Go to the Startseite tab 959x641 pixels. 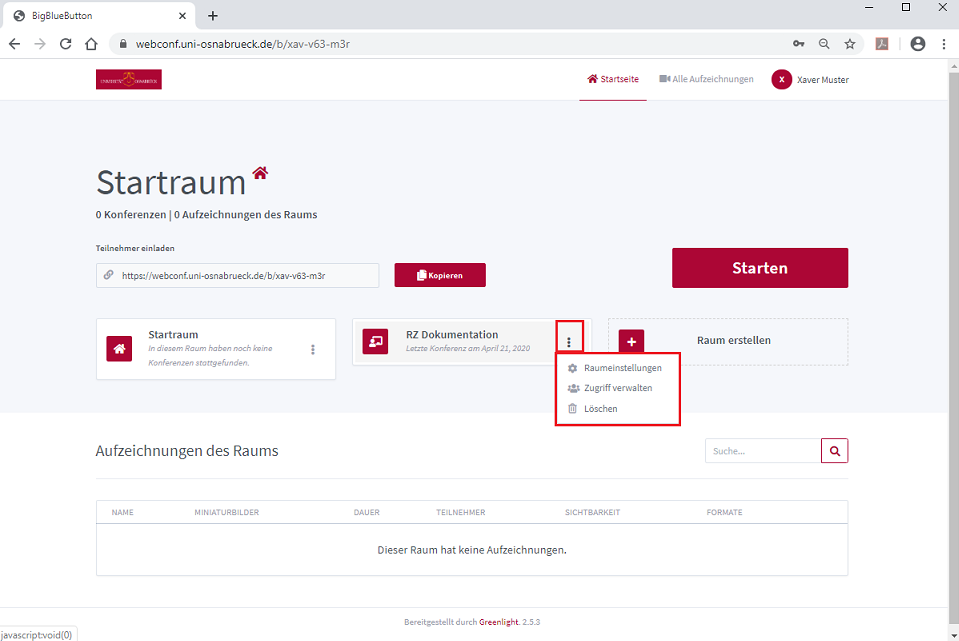(x=613, y=79)
